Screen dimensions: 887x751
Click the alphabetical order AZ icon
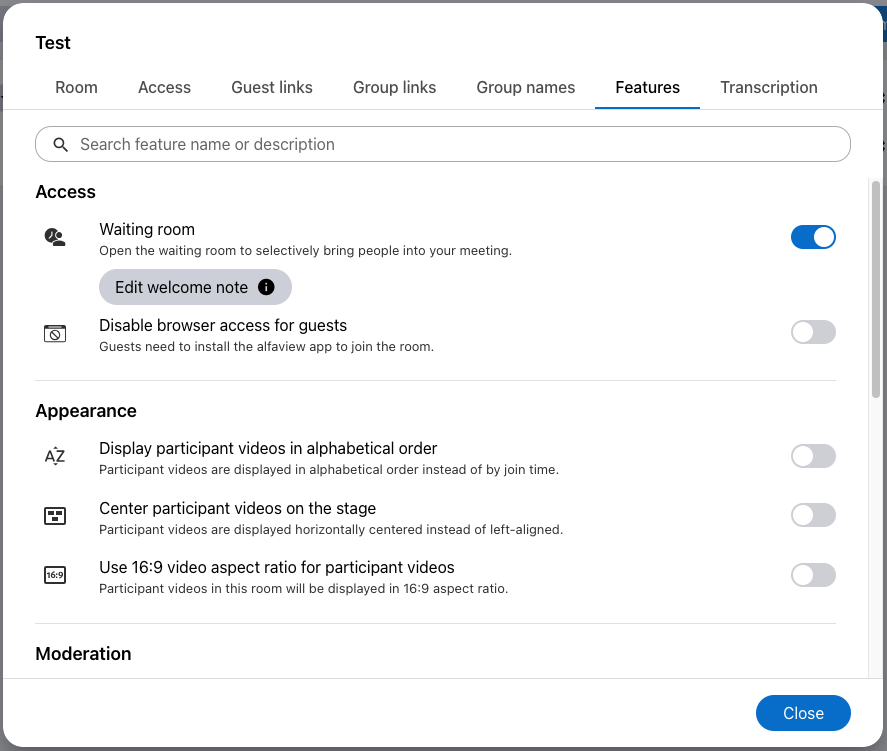pyautogui.click(x=55, y=456)
